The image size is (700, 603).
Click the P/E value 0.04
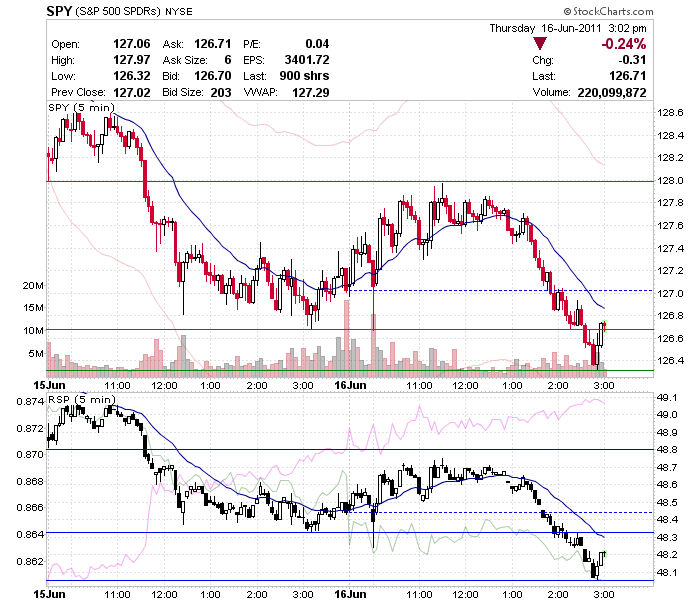tap(317, 44)
